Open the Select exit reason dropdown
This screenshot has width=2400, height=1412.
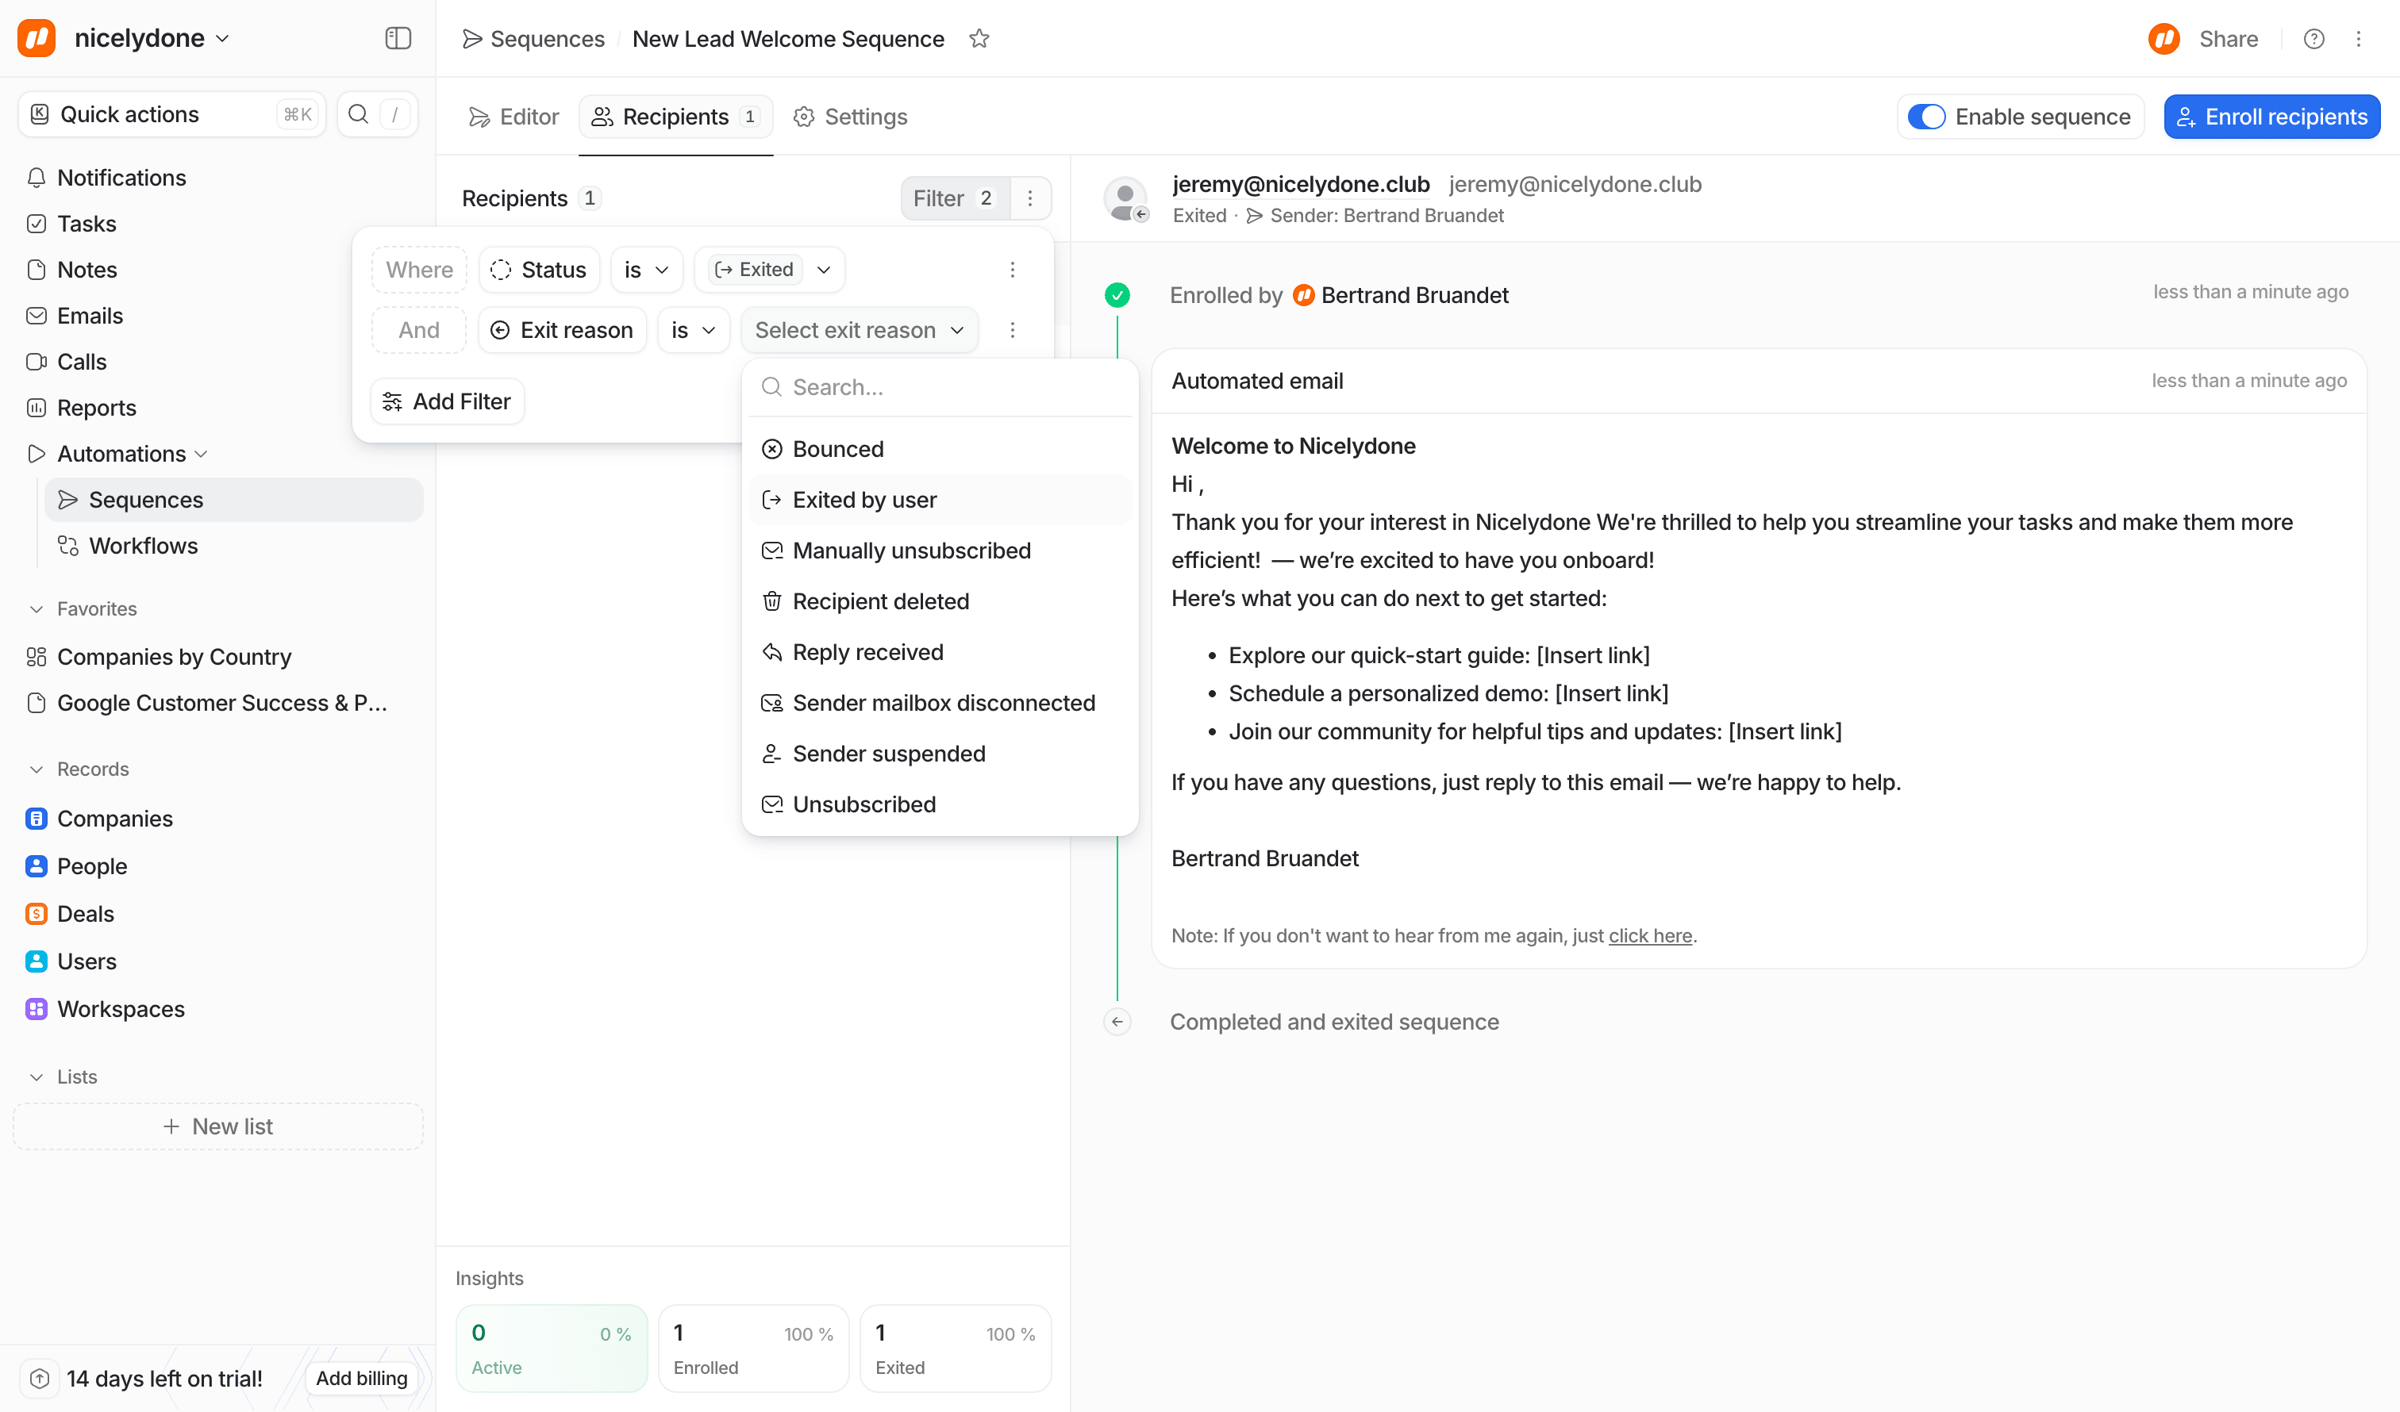(x=859, y=330)
